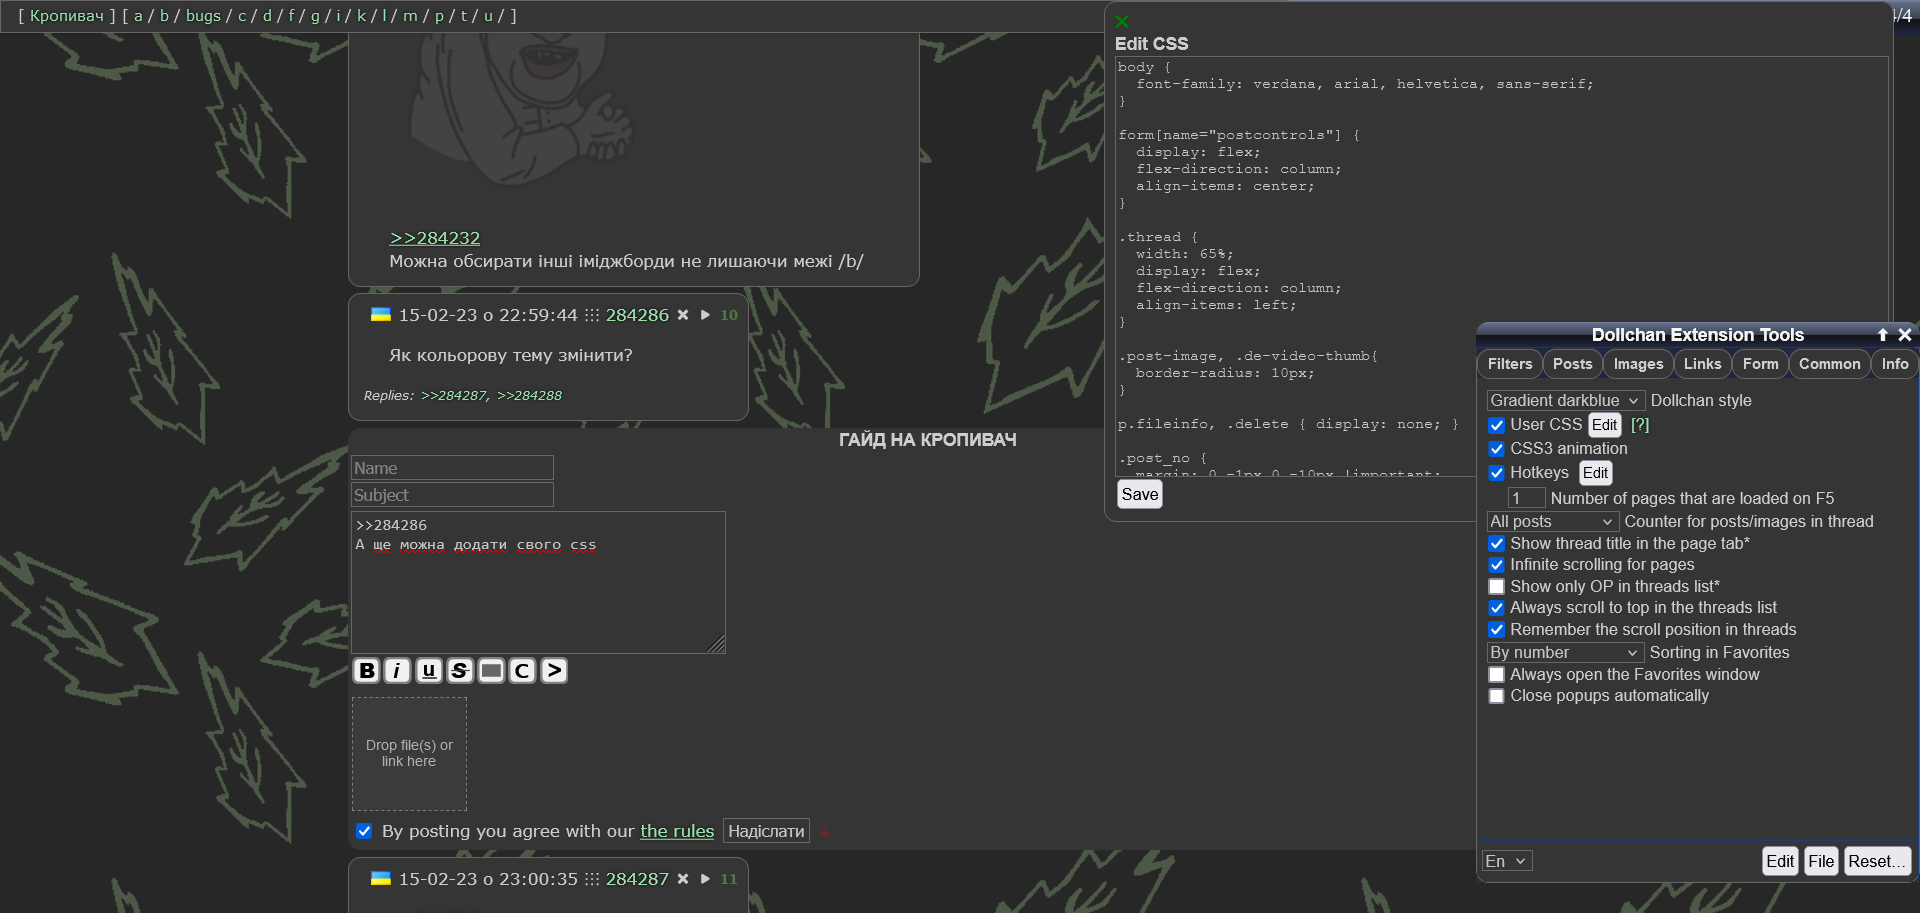Switch to the Images tab
Image resolution: width=1920 pixels, height=913 pixels.
pyautogui.click(x=1639, y=364)
